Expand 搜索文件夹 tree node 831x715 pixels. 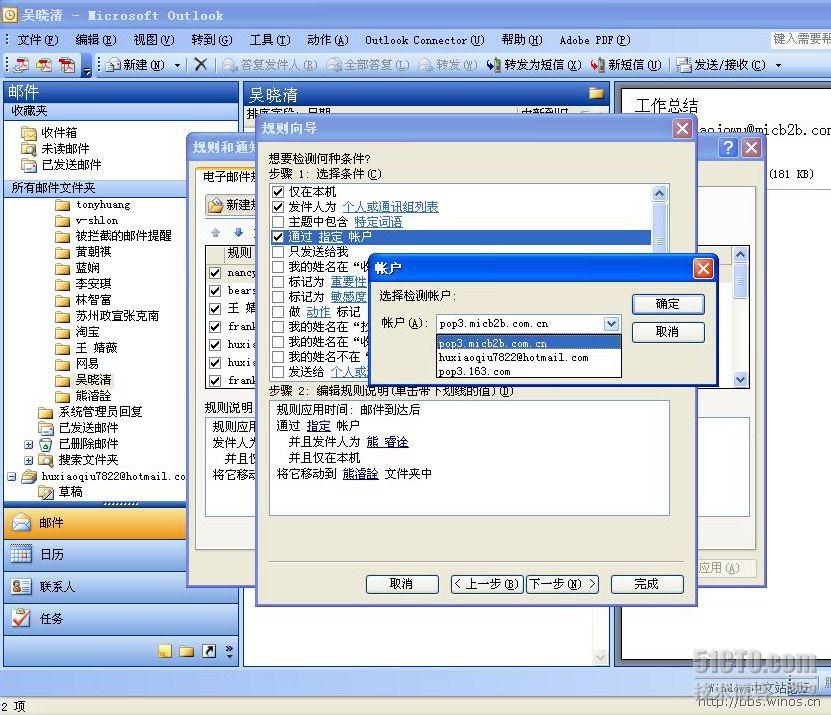(x=29, y=461)
